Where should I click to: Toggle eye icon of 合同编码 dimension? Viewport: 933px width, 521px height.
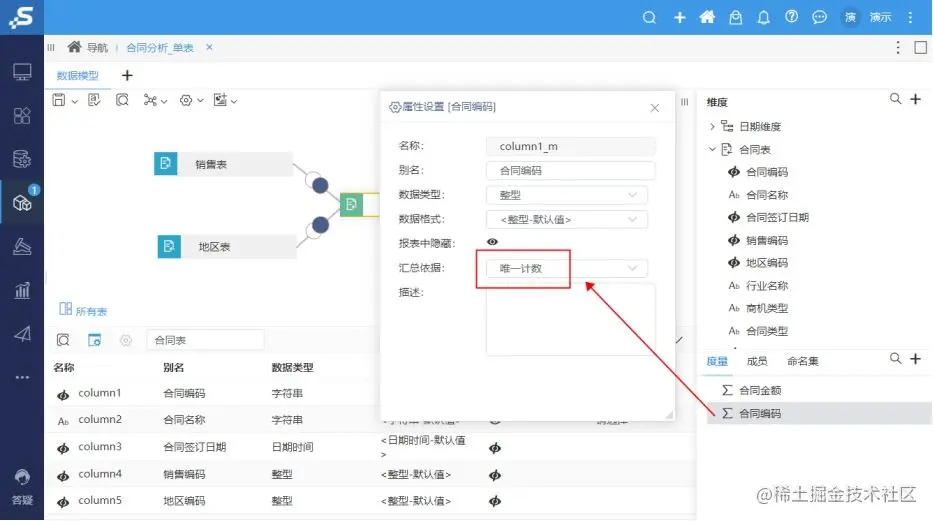tap(734, 172)
